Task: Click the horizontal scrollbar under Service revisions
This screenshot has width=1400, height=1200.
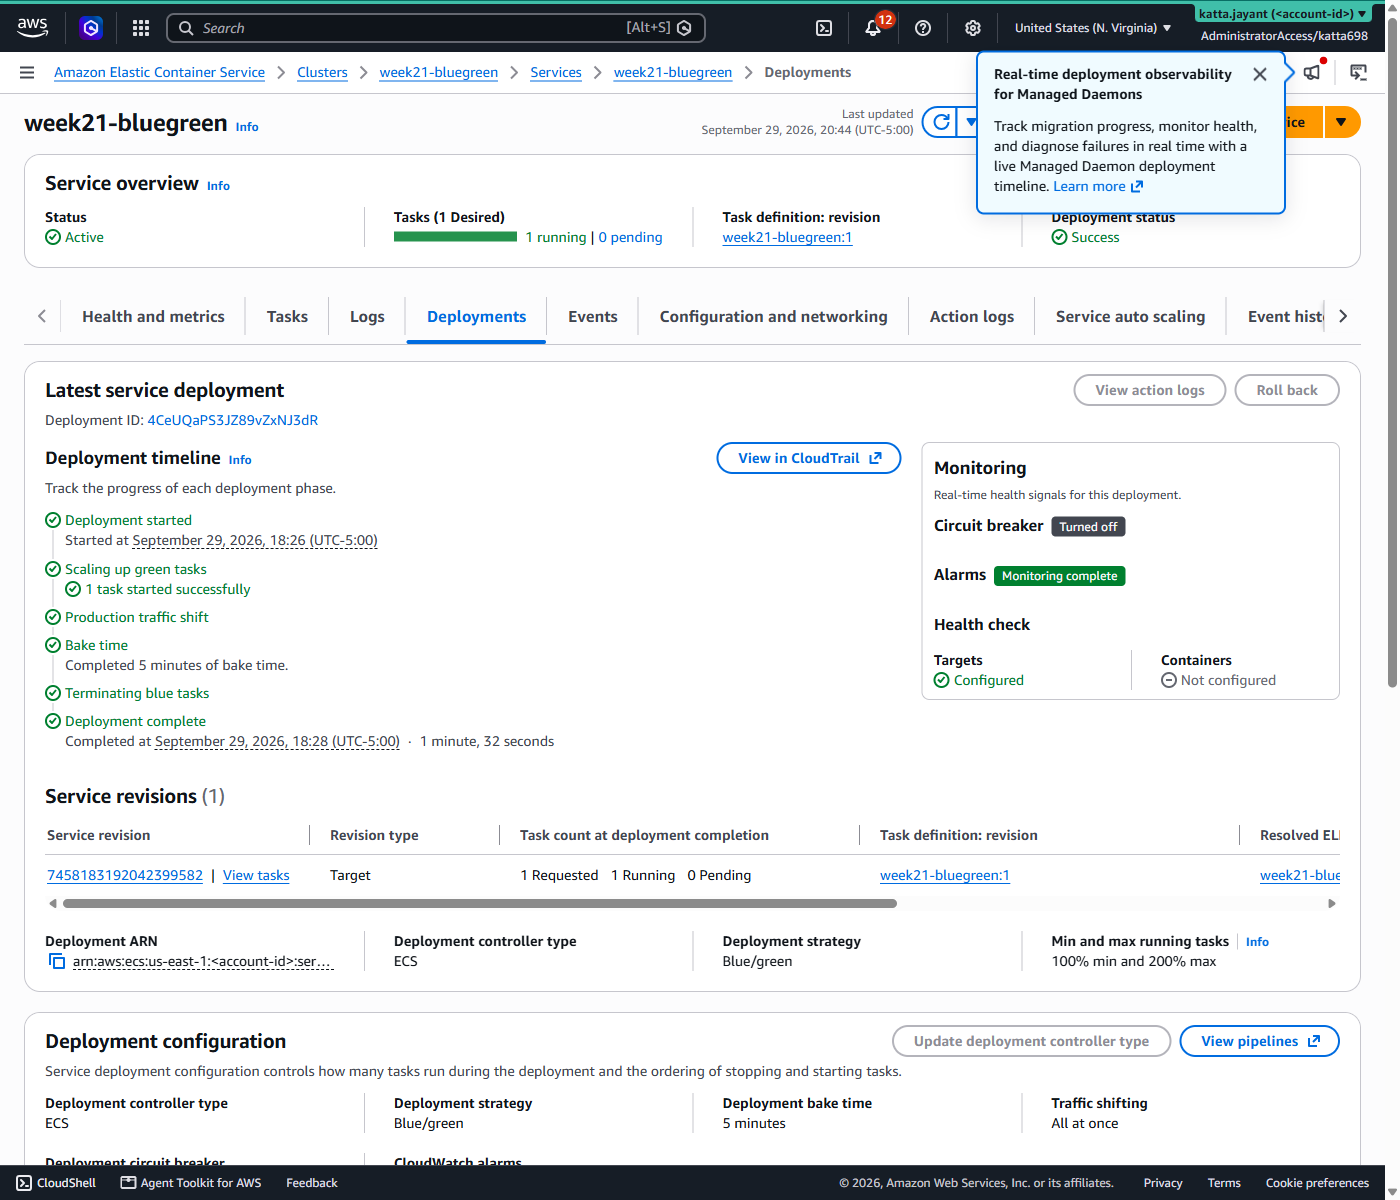Action: 480,903
